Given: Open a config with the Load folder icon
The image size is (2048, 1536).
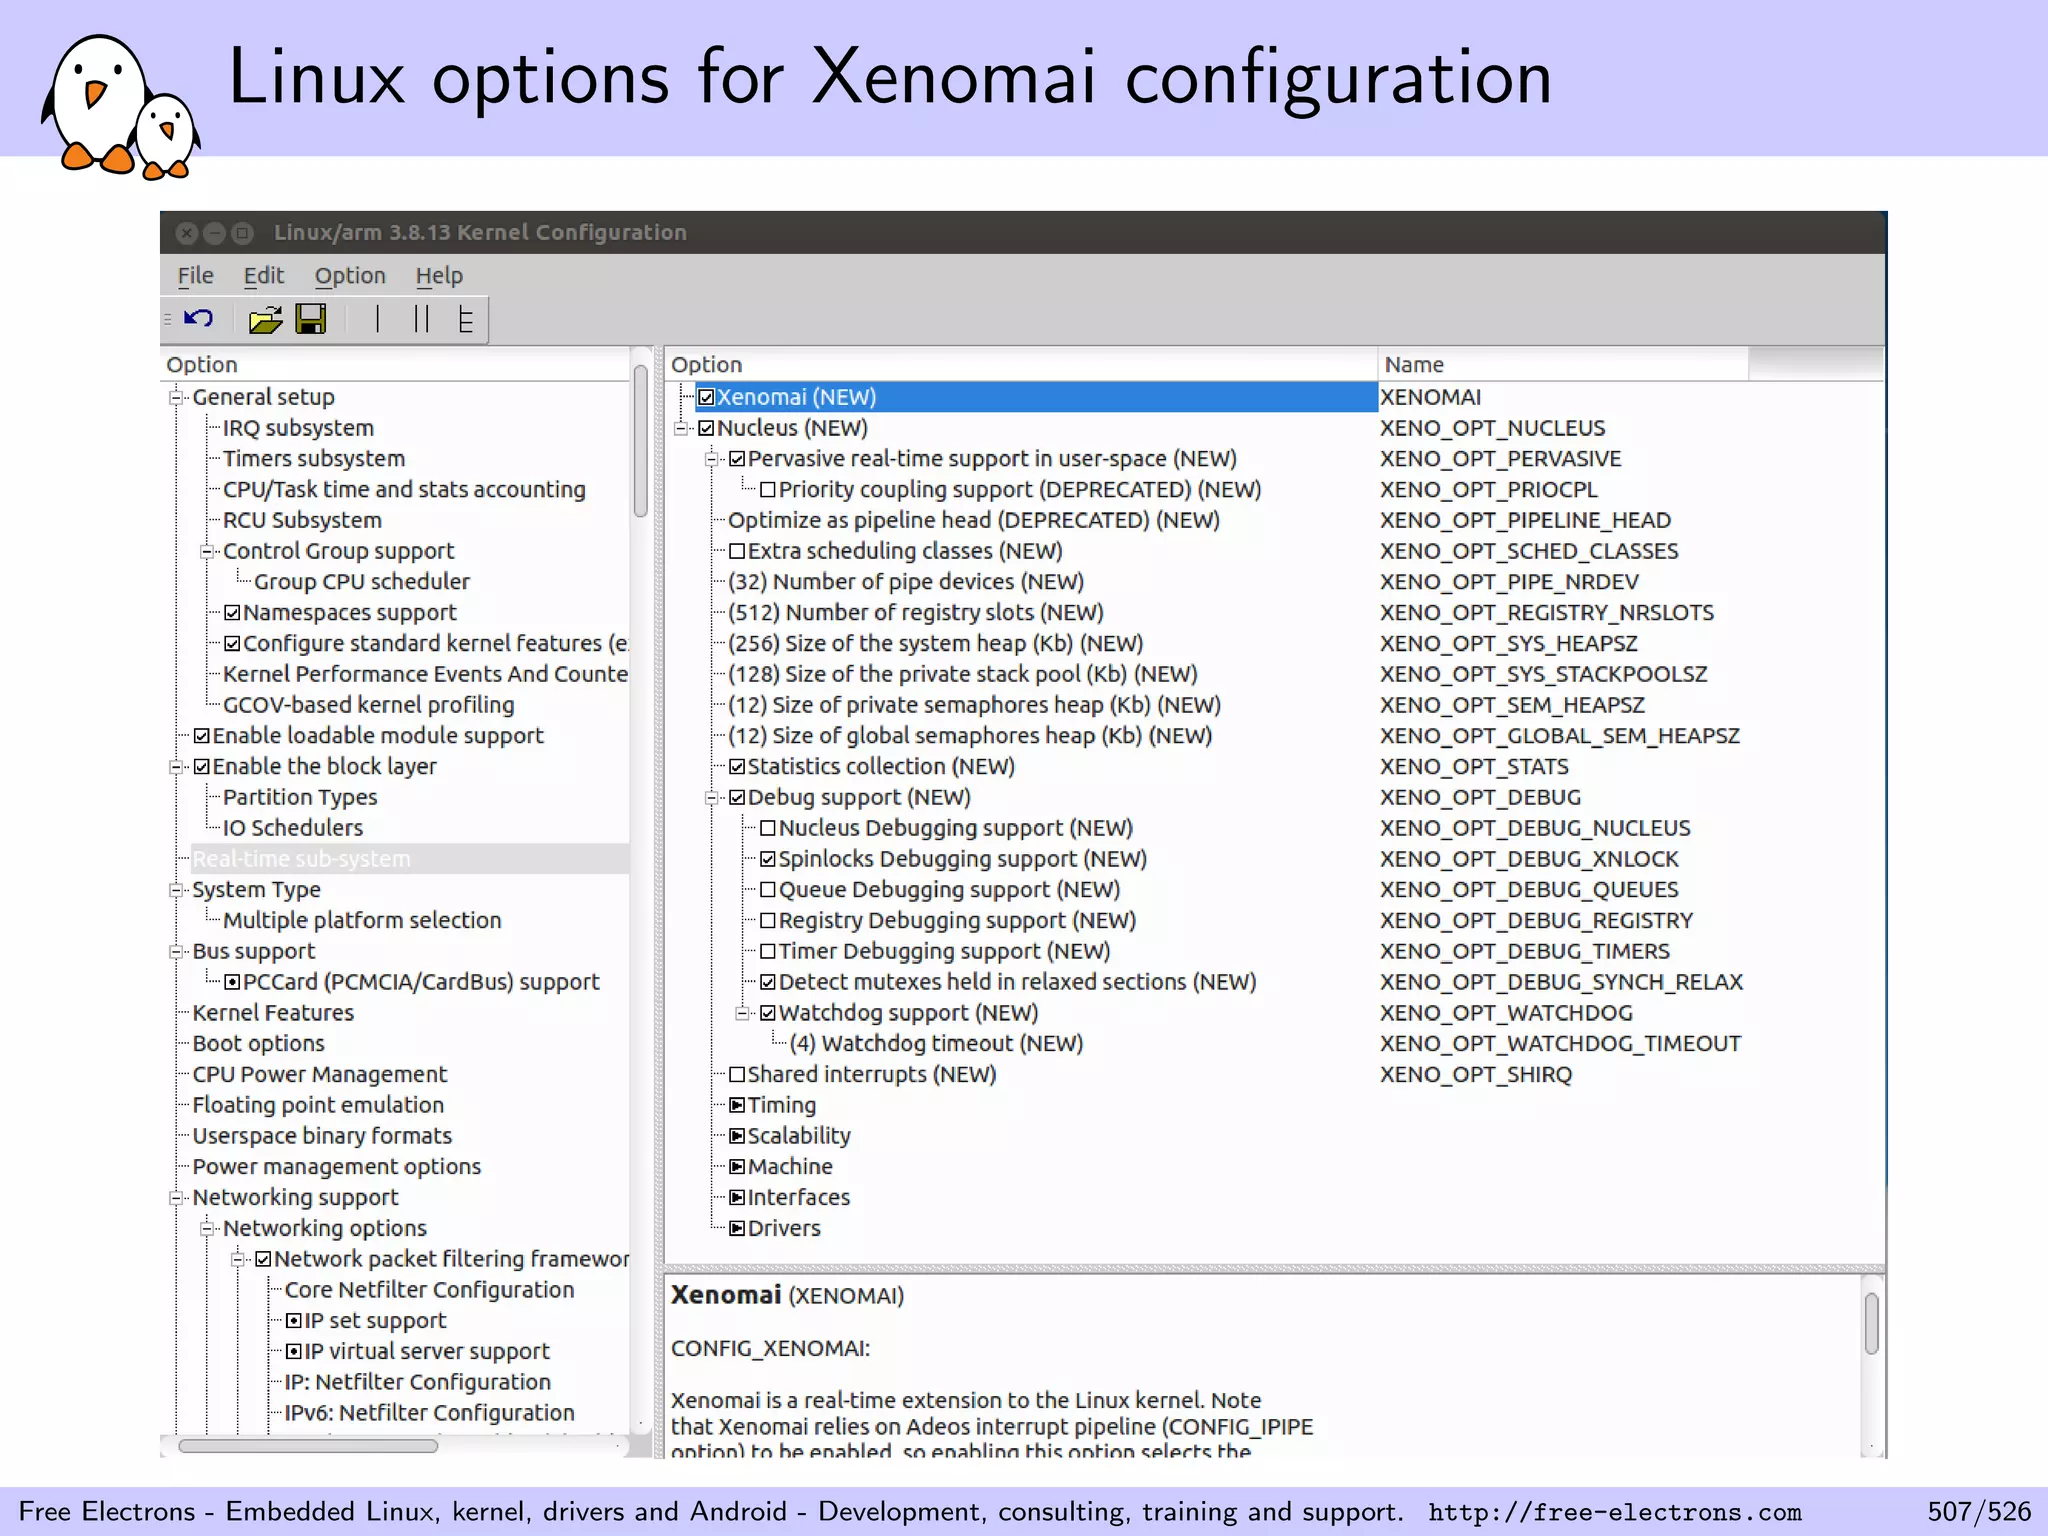Looking at the screenshot, I should point(265,319).
